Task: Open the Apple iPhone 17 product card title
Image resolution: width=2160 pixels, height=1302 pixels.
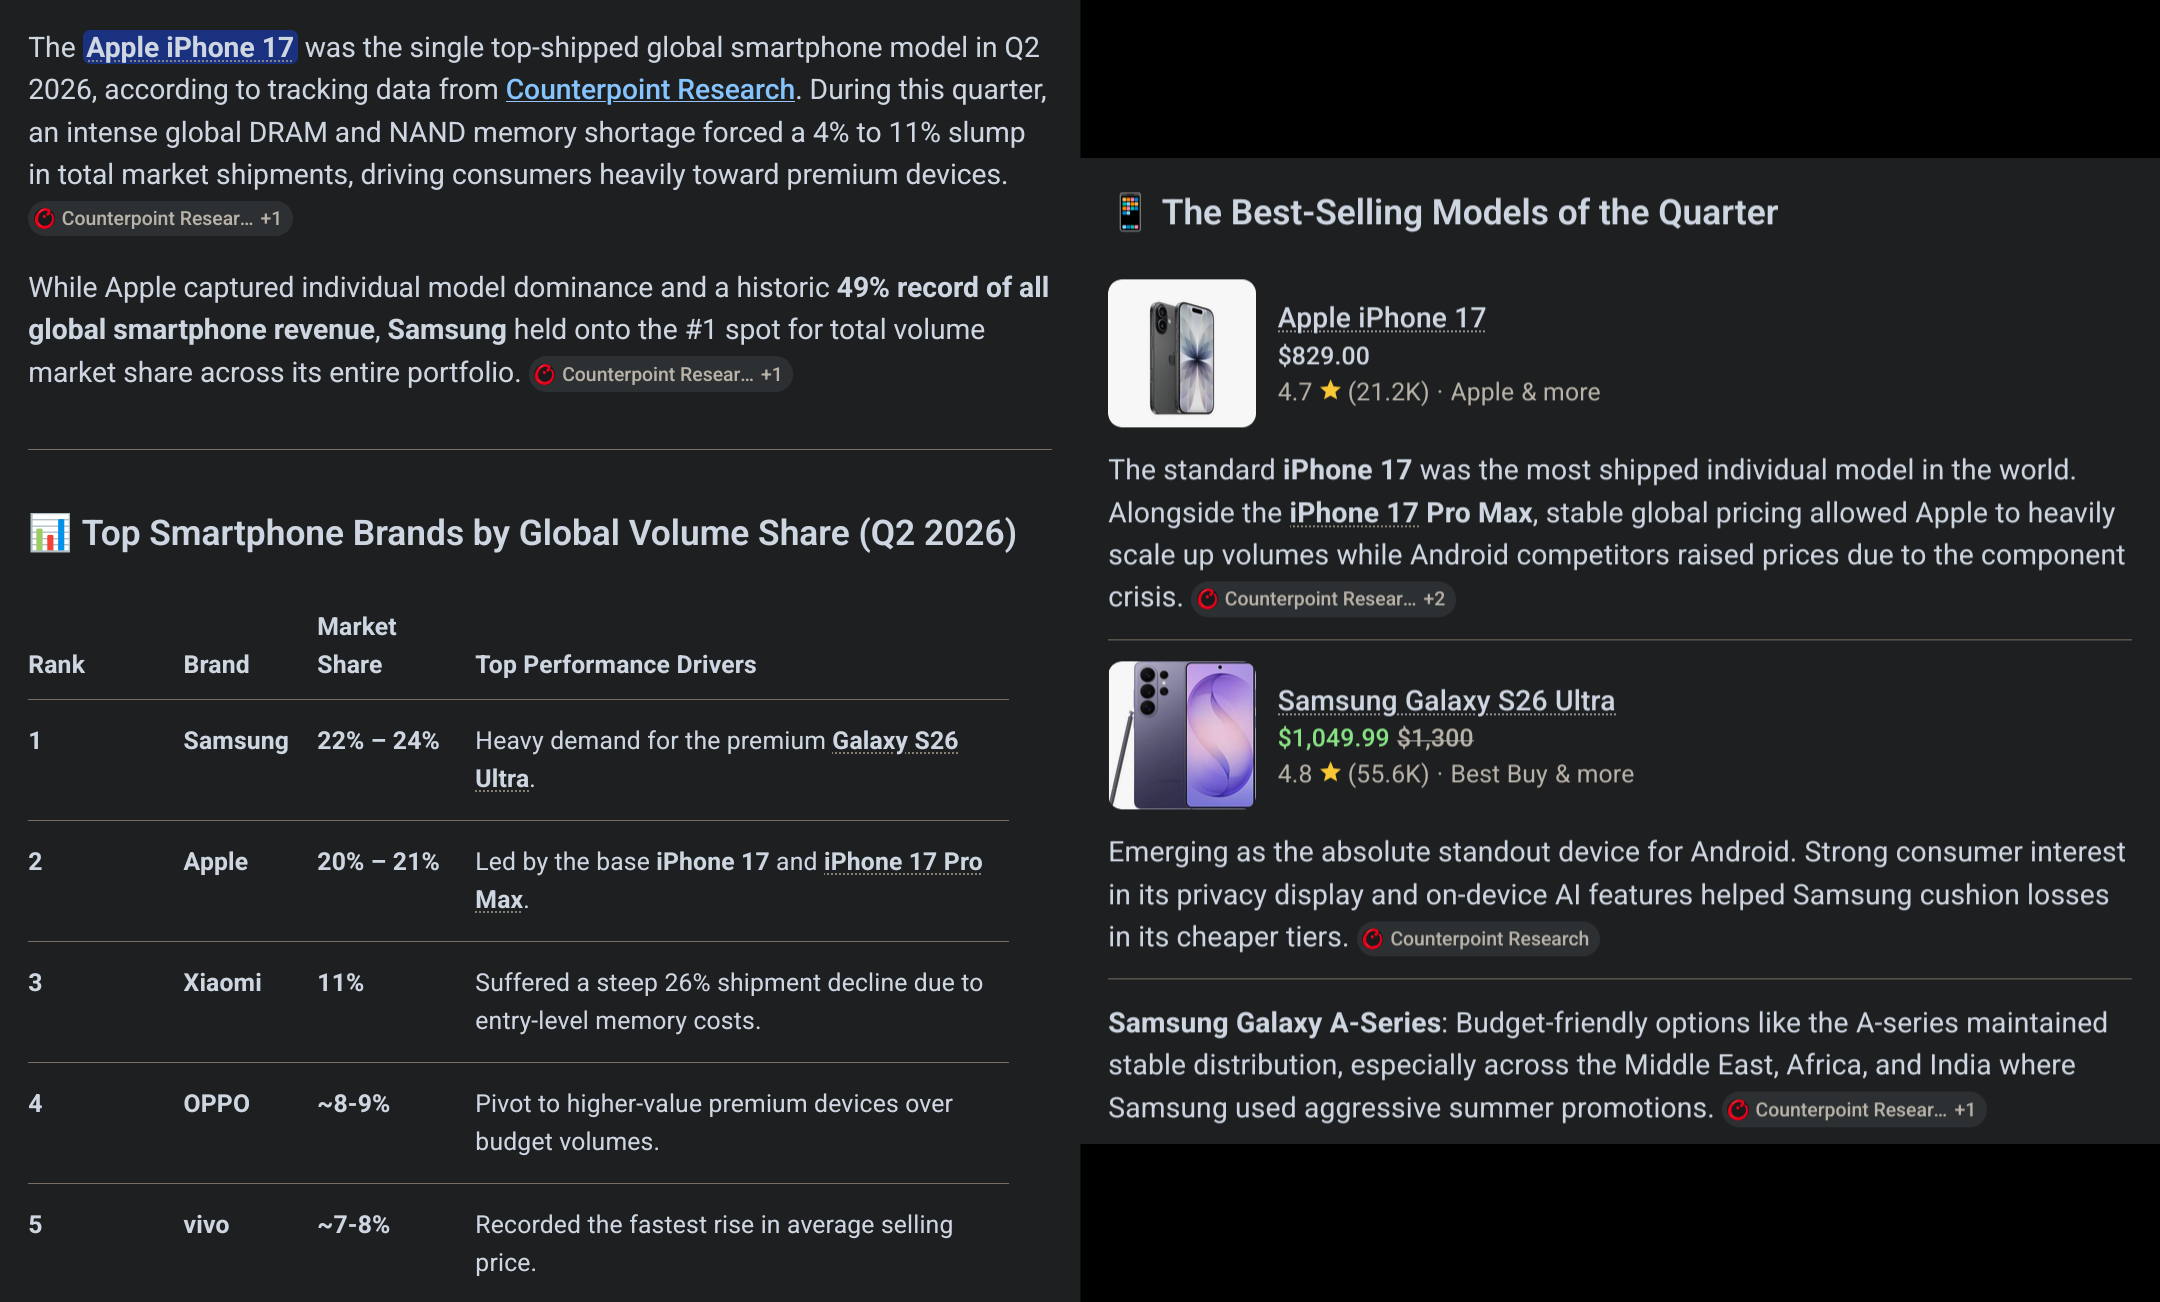Action: pyautogui.click(x=1382, y=318)
